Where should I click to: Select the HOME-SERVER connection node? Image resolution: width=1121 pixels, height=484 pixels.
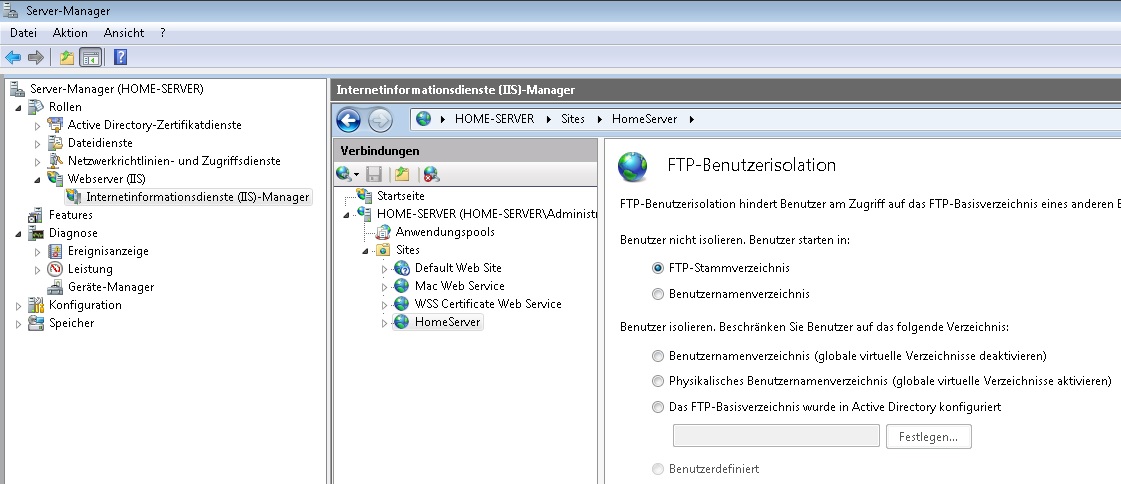pos(486,213)
